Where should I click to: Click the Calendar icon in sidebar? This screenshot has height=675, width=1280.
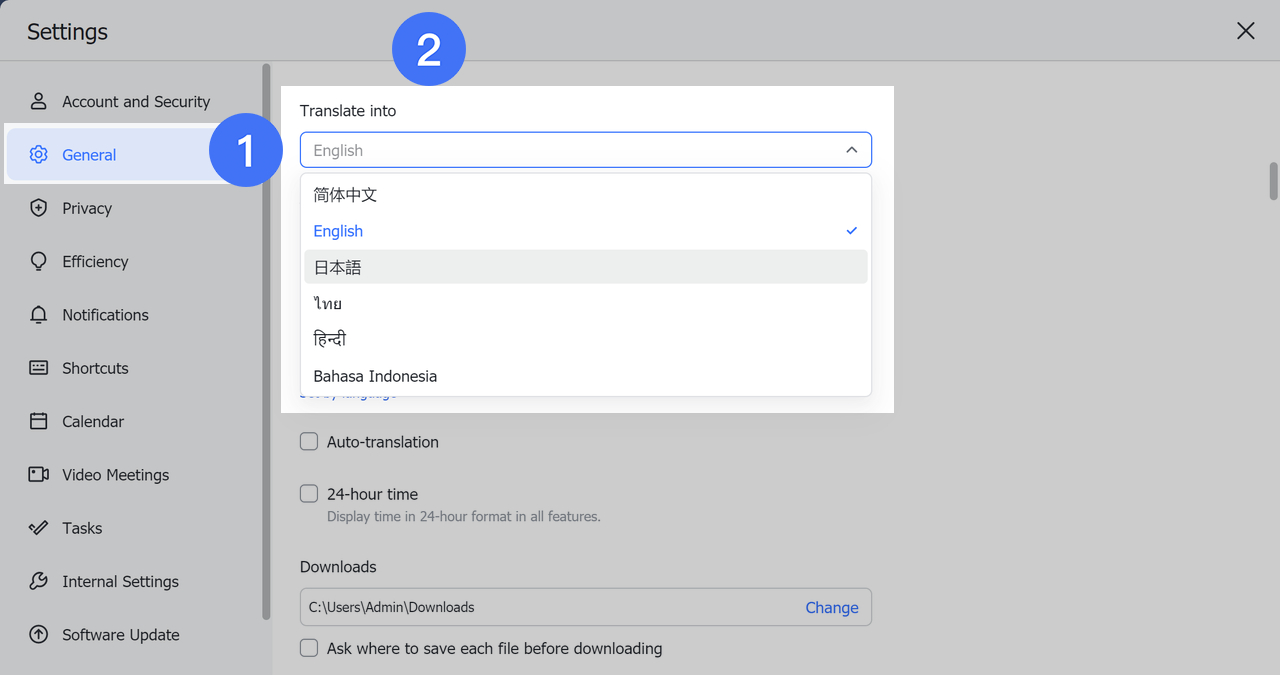pos(39,421)
